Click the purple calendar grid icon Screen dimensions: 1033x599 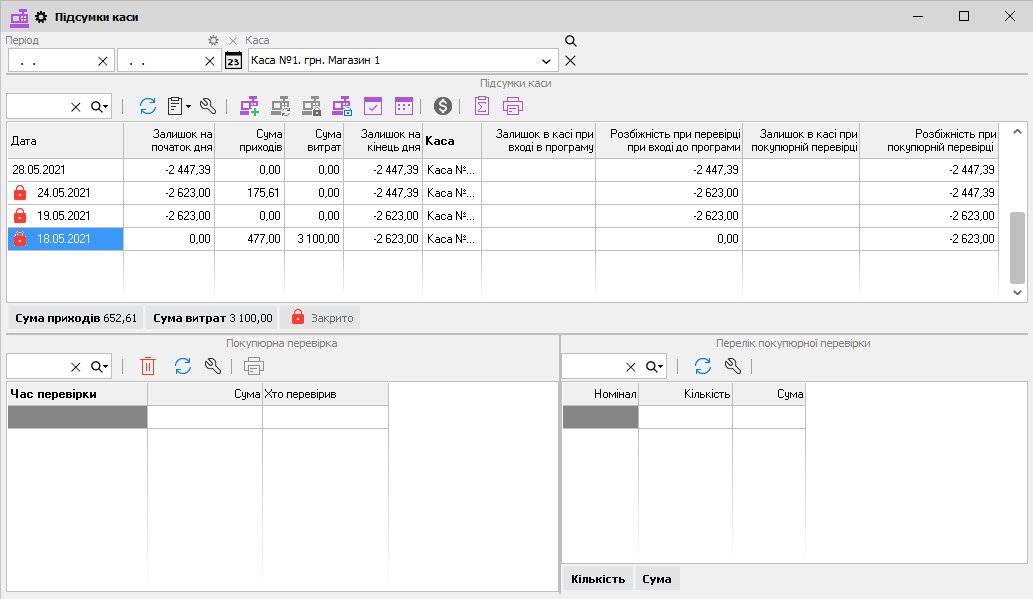[x=404, y=106]
